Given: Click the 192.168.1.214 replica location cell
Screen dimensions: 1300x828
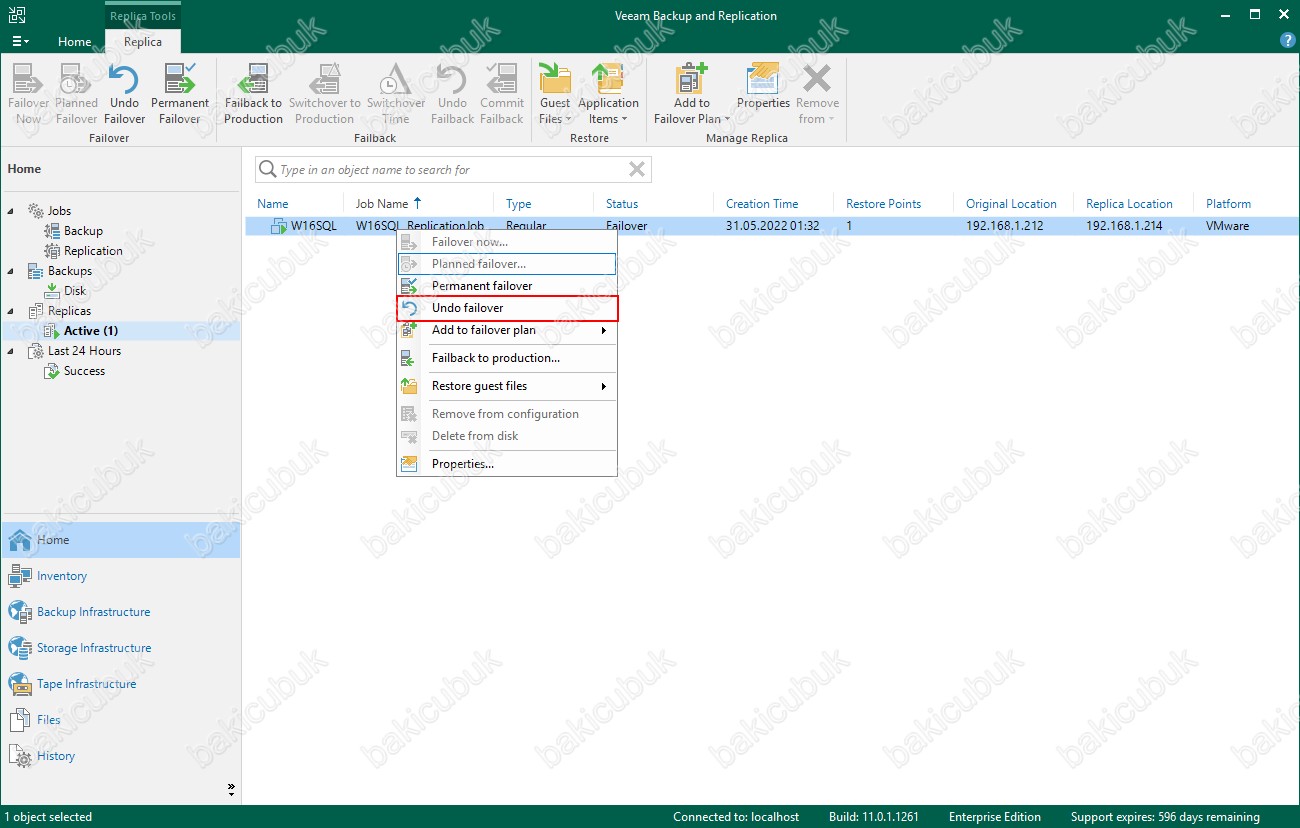Looking at the screenshot, I should [1124, 226].
